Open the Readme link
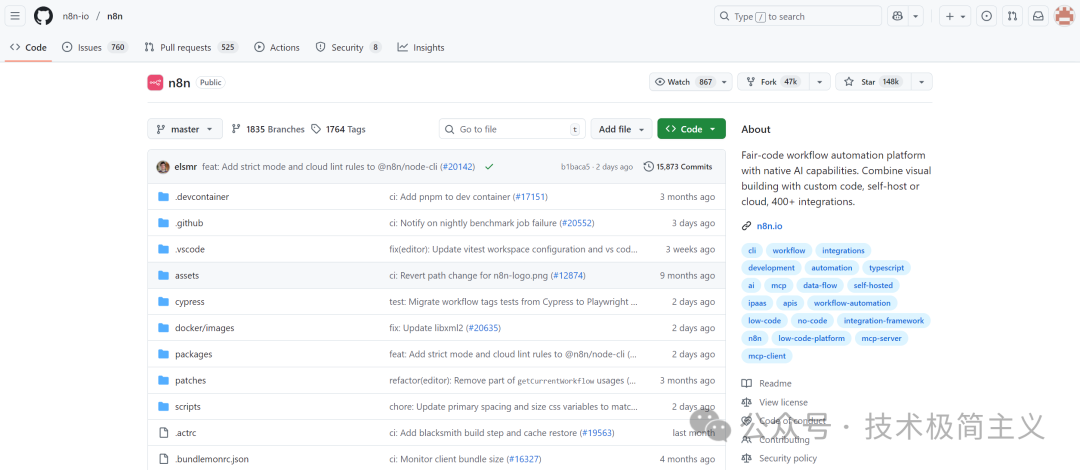This screenshot has width=1080, height=470. 775,383
